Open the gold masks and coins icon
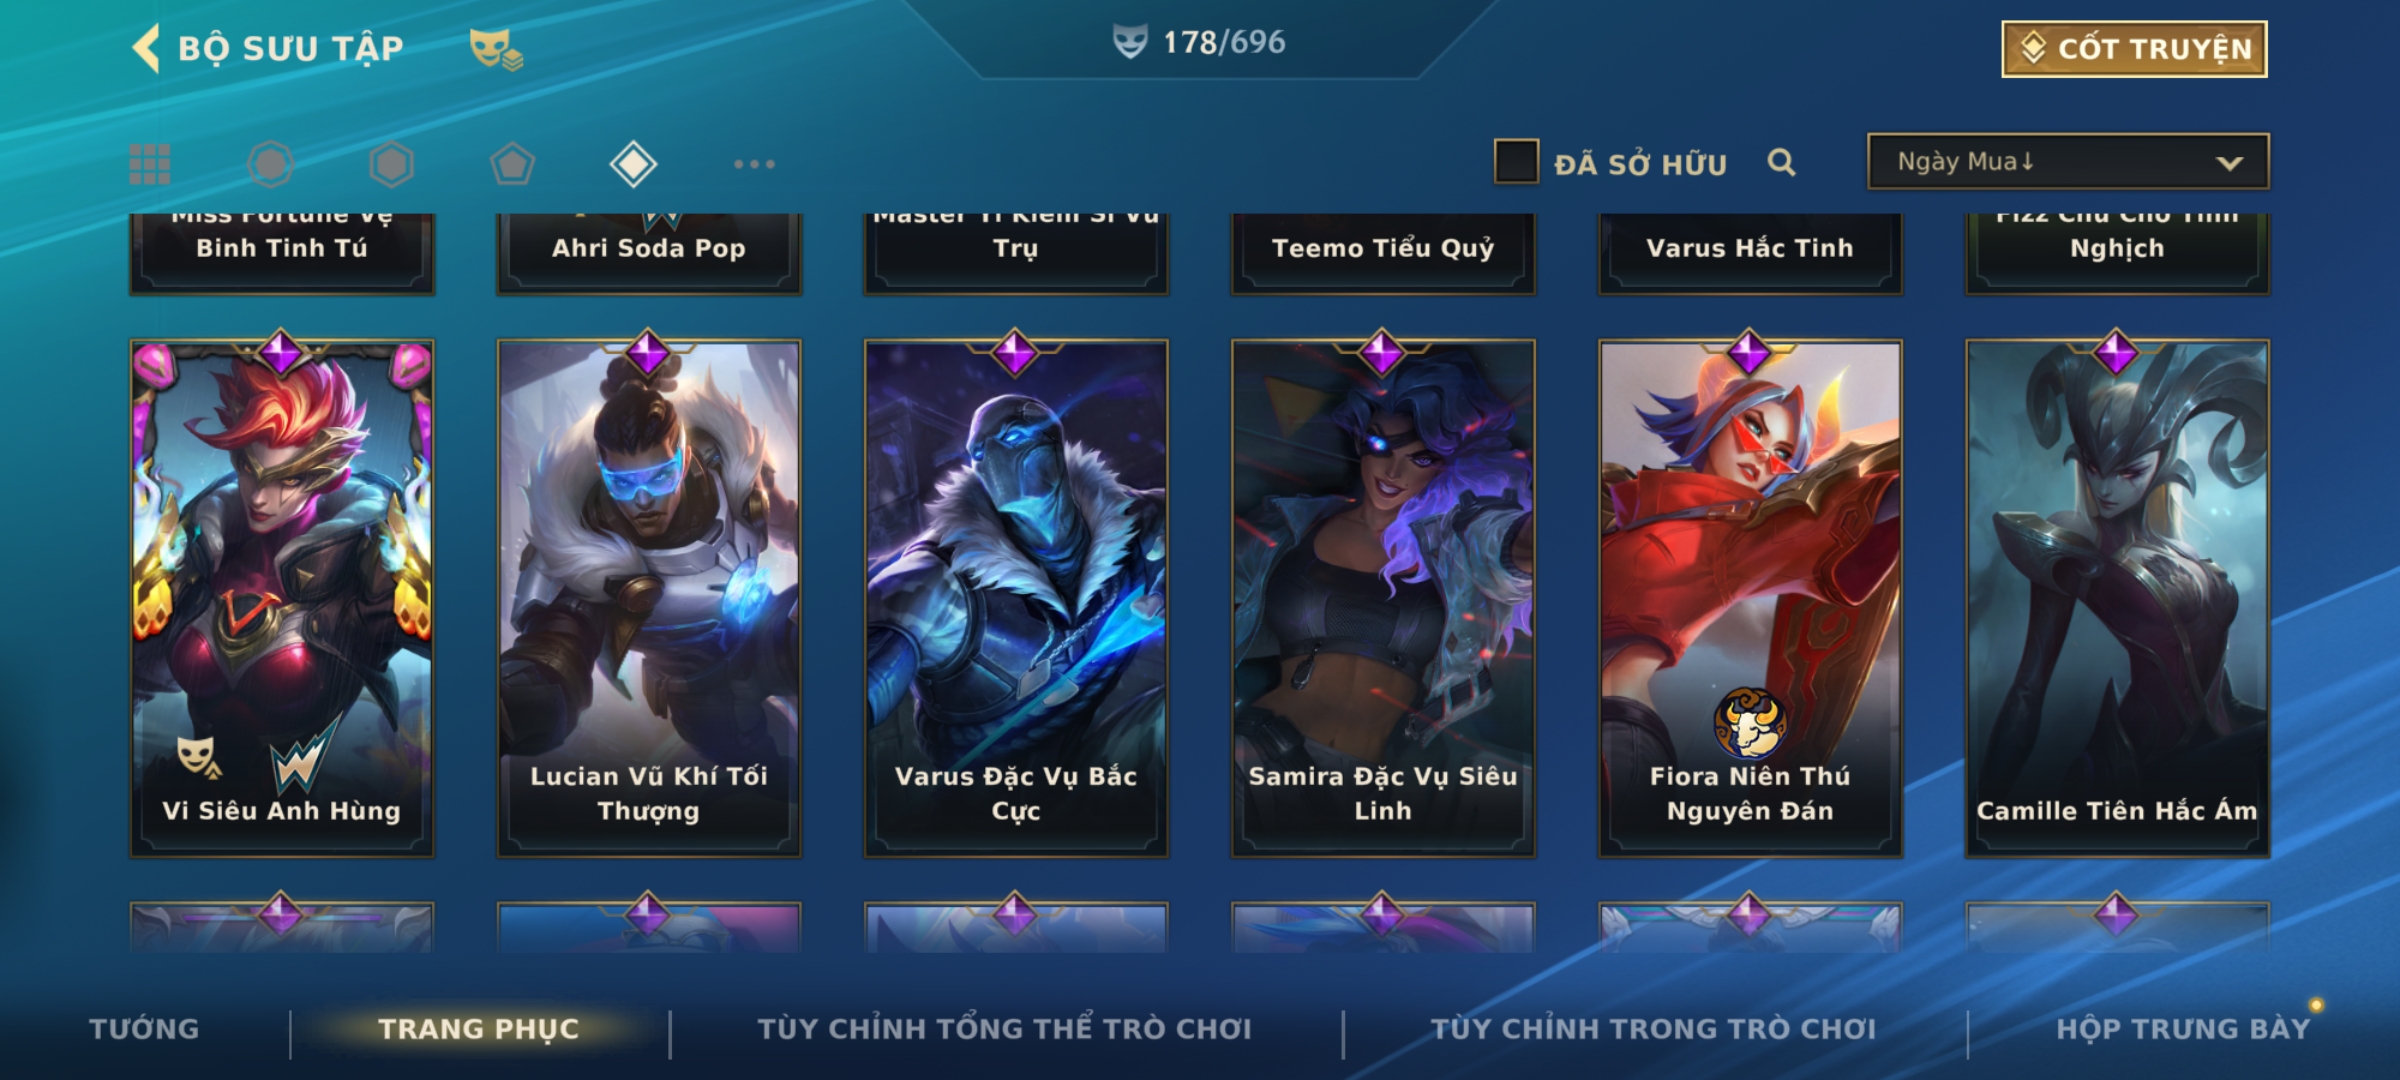The image size is (2400, 1080). (x=496, y=49)
